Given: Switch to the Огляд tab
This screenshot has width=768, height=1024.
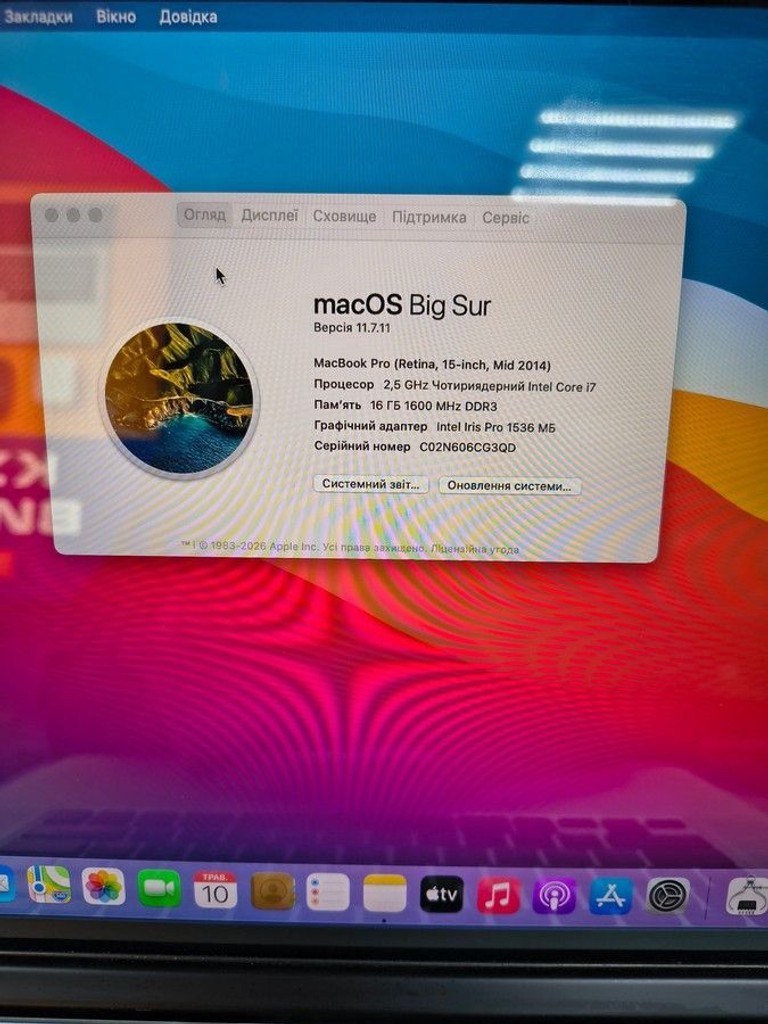Looking at the screenshot, I should coord(204,215).
